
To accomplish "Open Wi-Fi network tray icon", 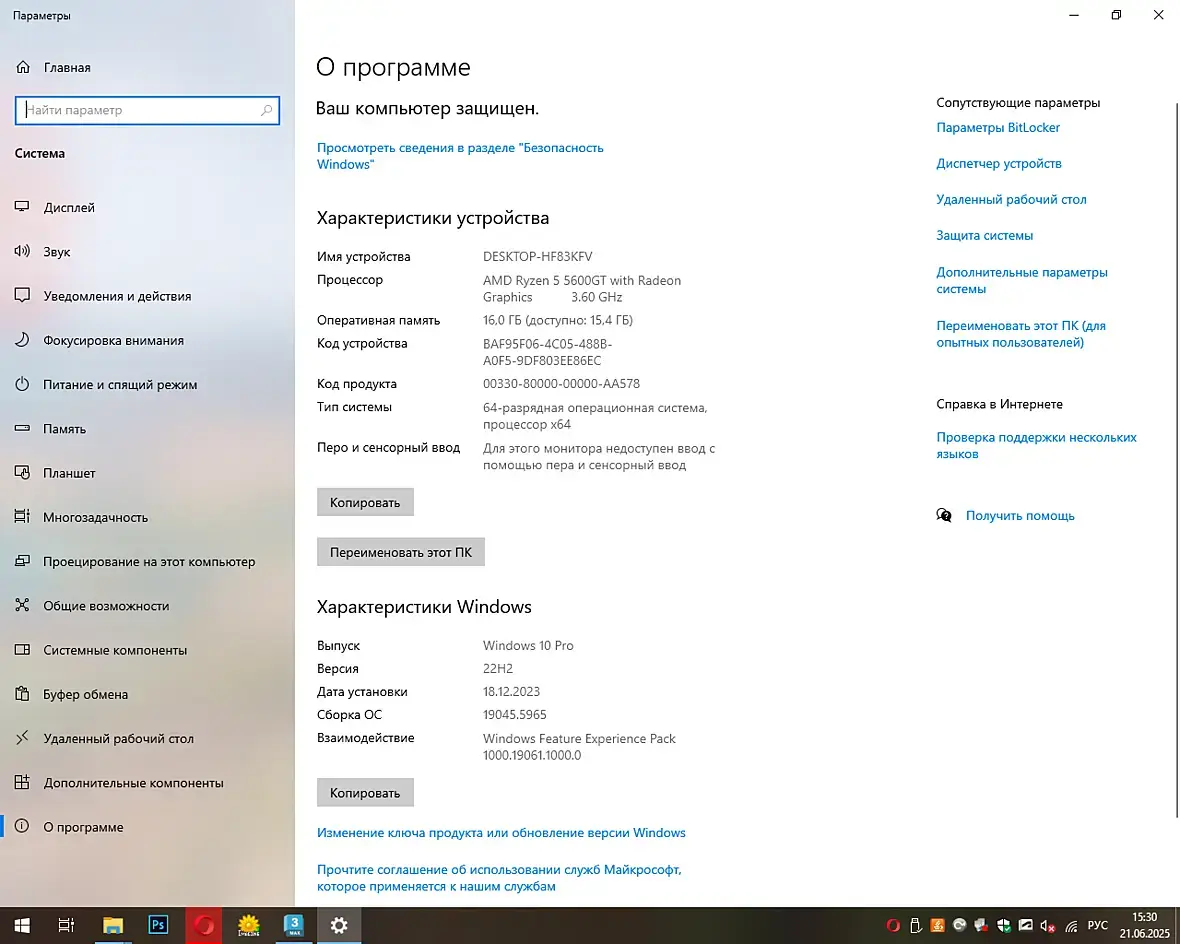I will [1072, 926].
